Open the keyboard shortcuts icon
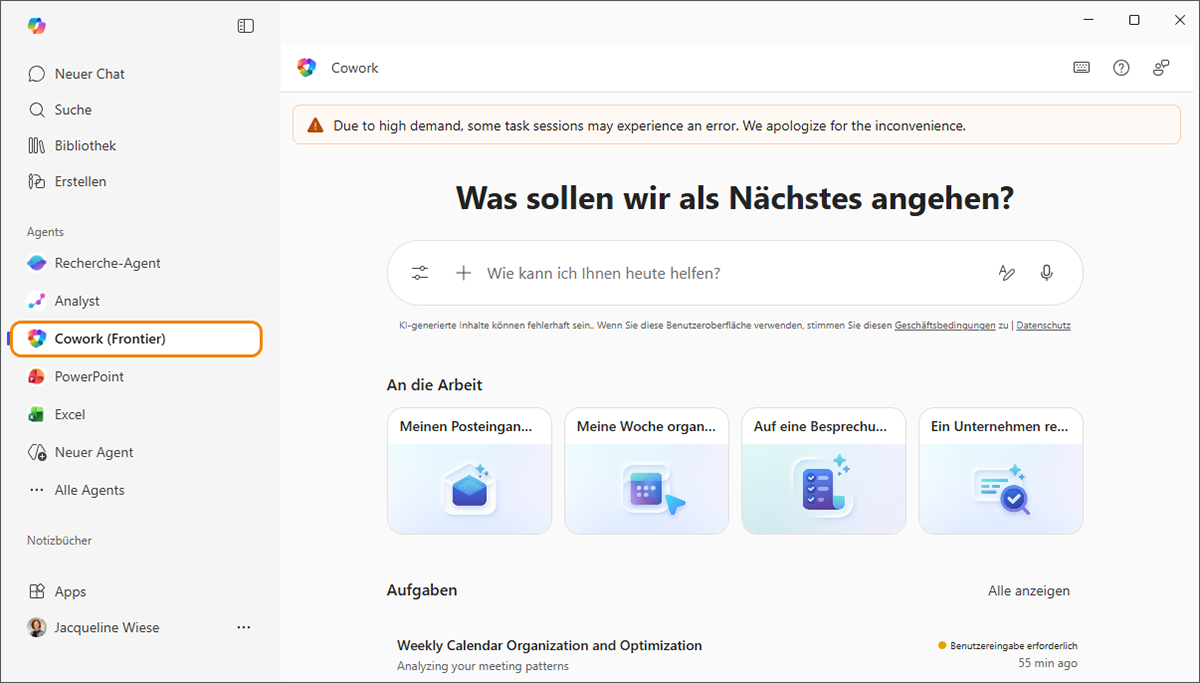The height and width of the screenshot is (683, 1200). (1081, 68)
